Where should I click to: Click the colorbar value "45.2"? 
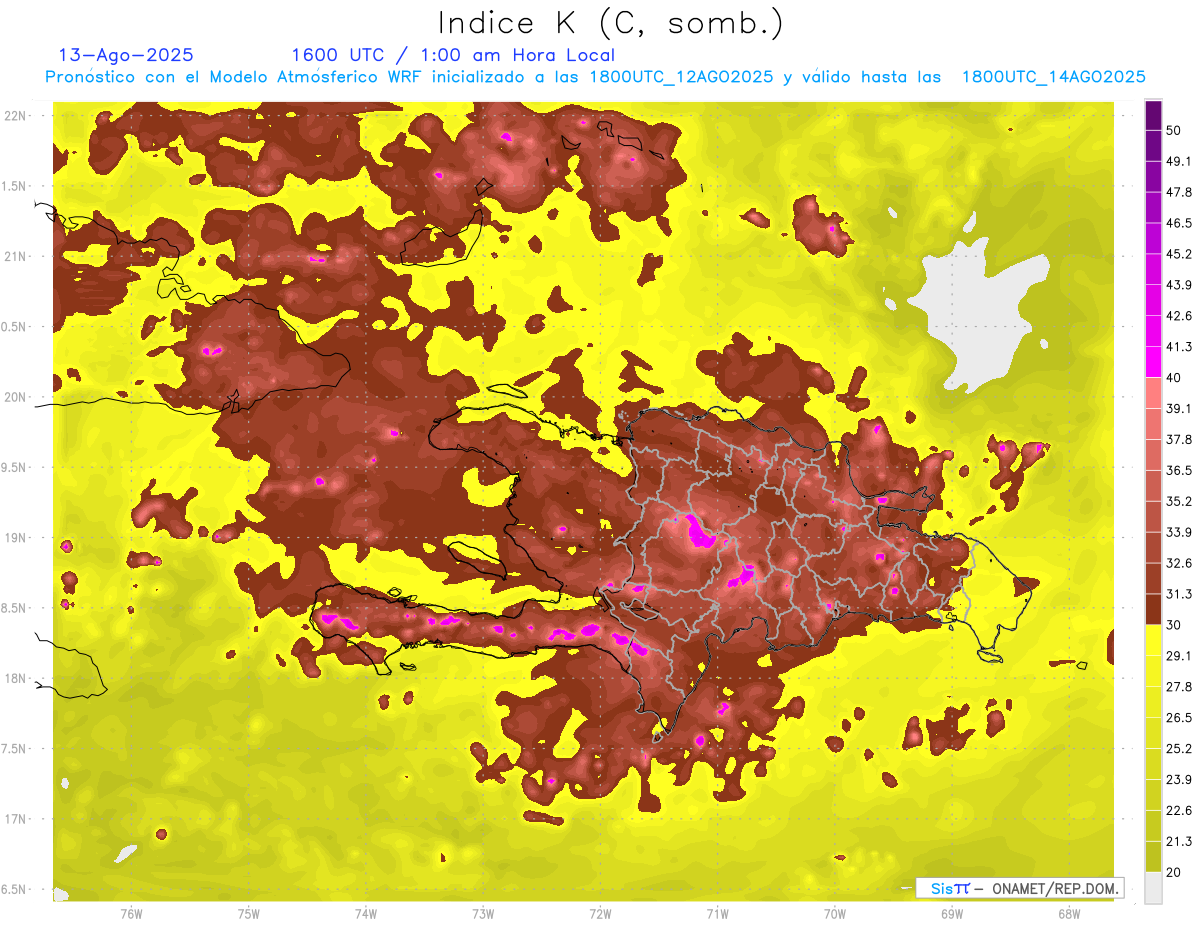pyautogui.click(x=1179, y=254)
